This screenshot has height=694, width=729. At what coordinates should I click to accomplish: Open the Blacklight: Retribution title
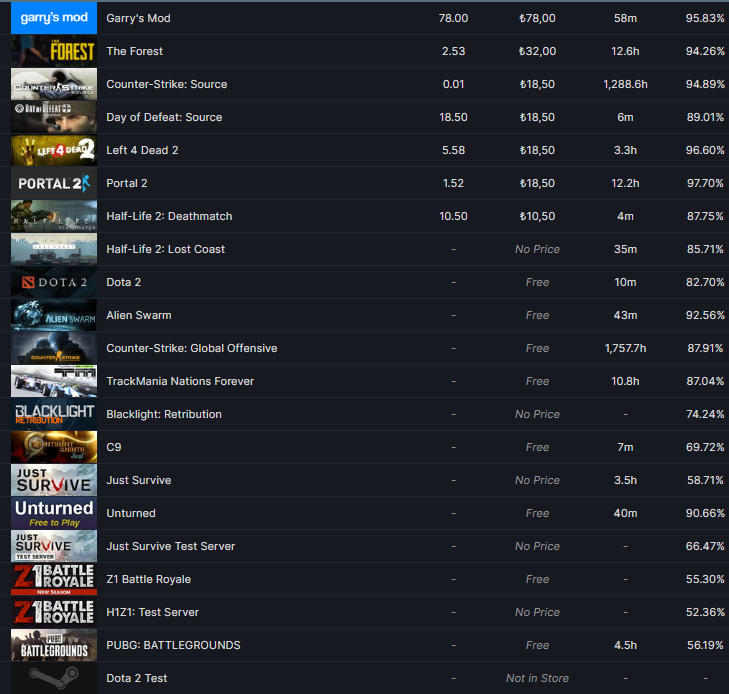[x=164, y=414]
